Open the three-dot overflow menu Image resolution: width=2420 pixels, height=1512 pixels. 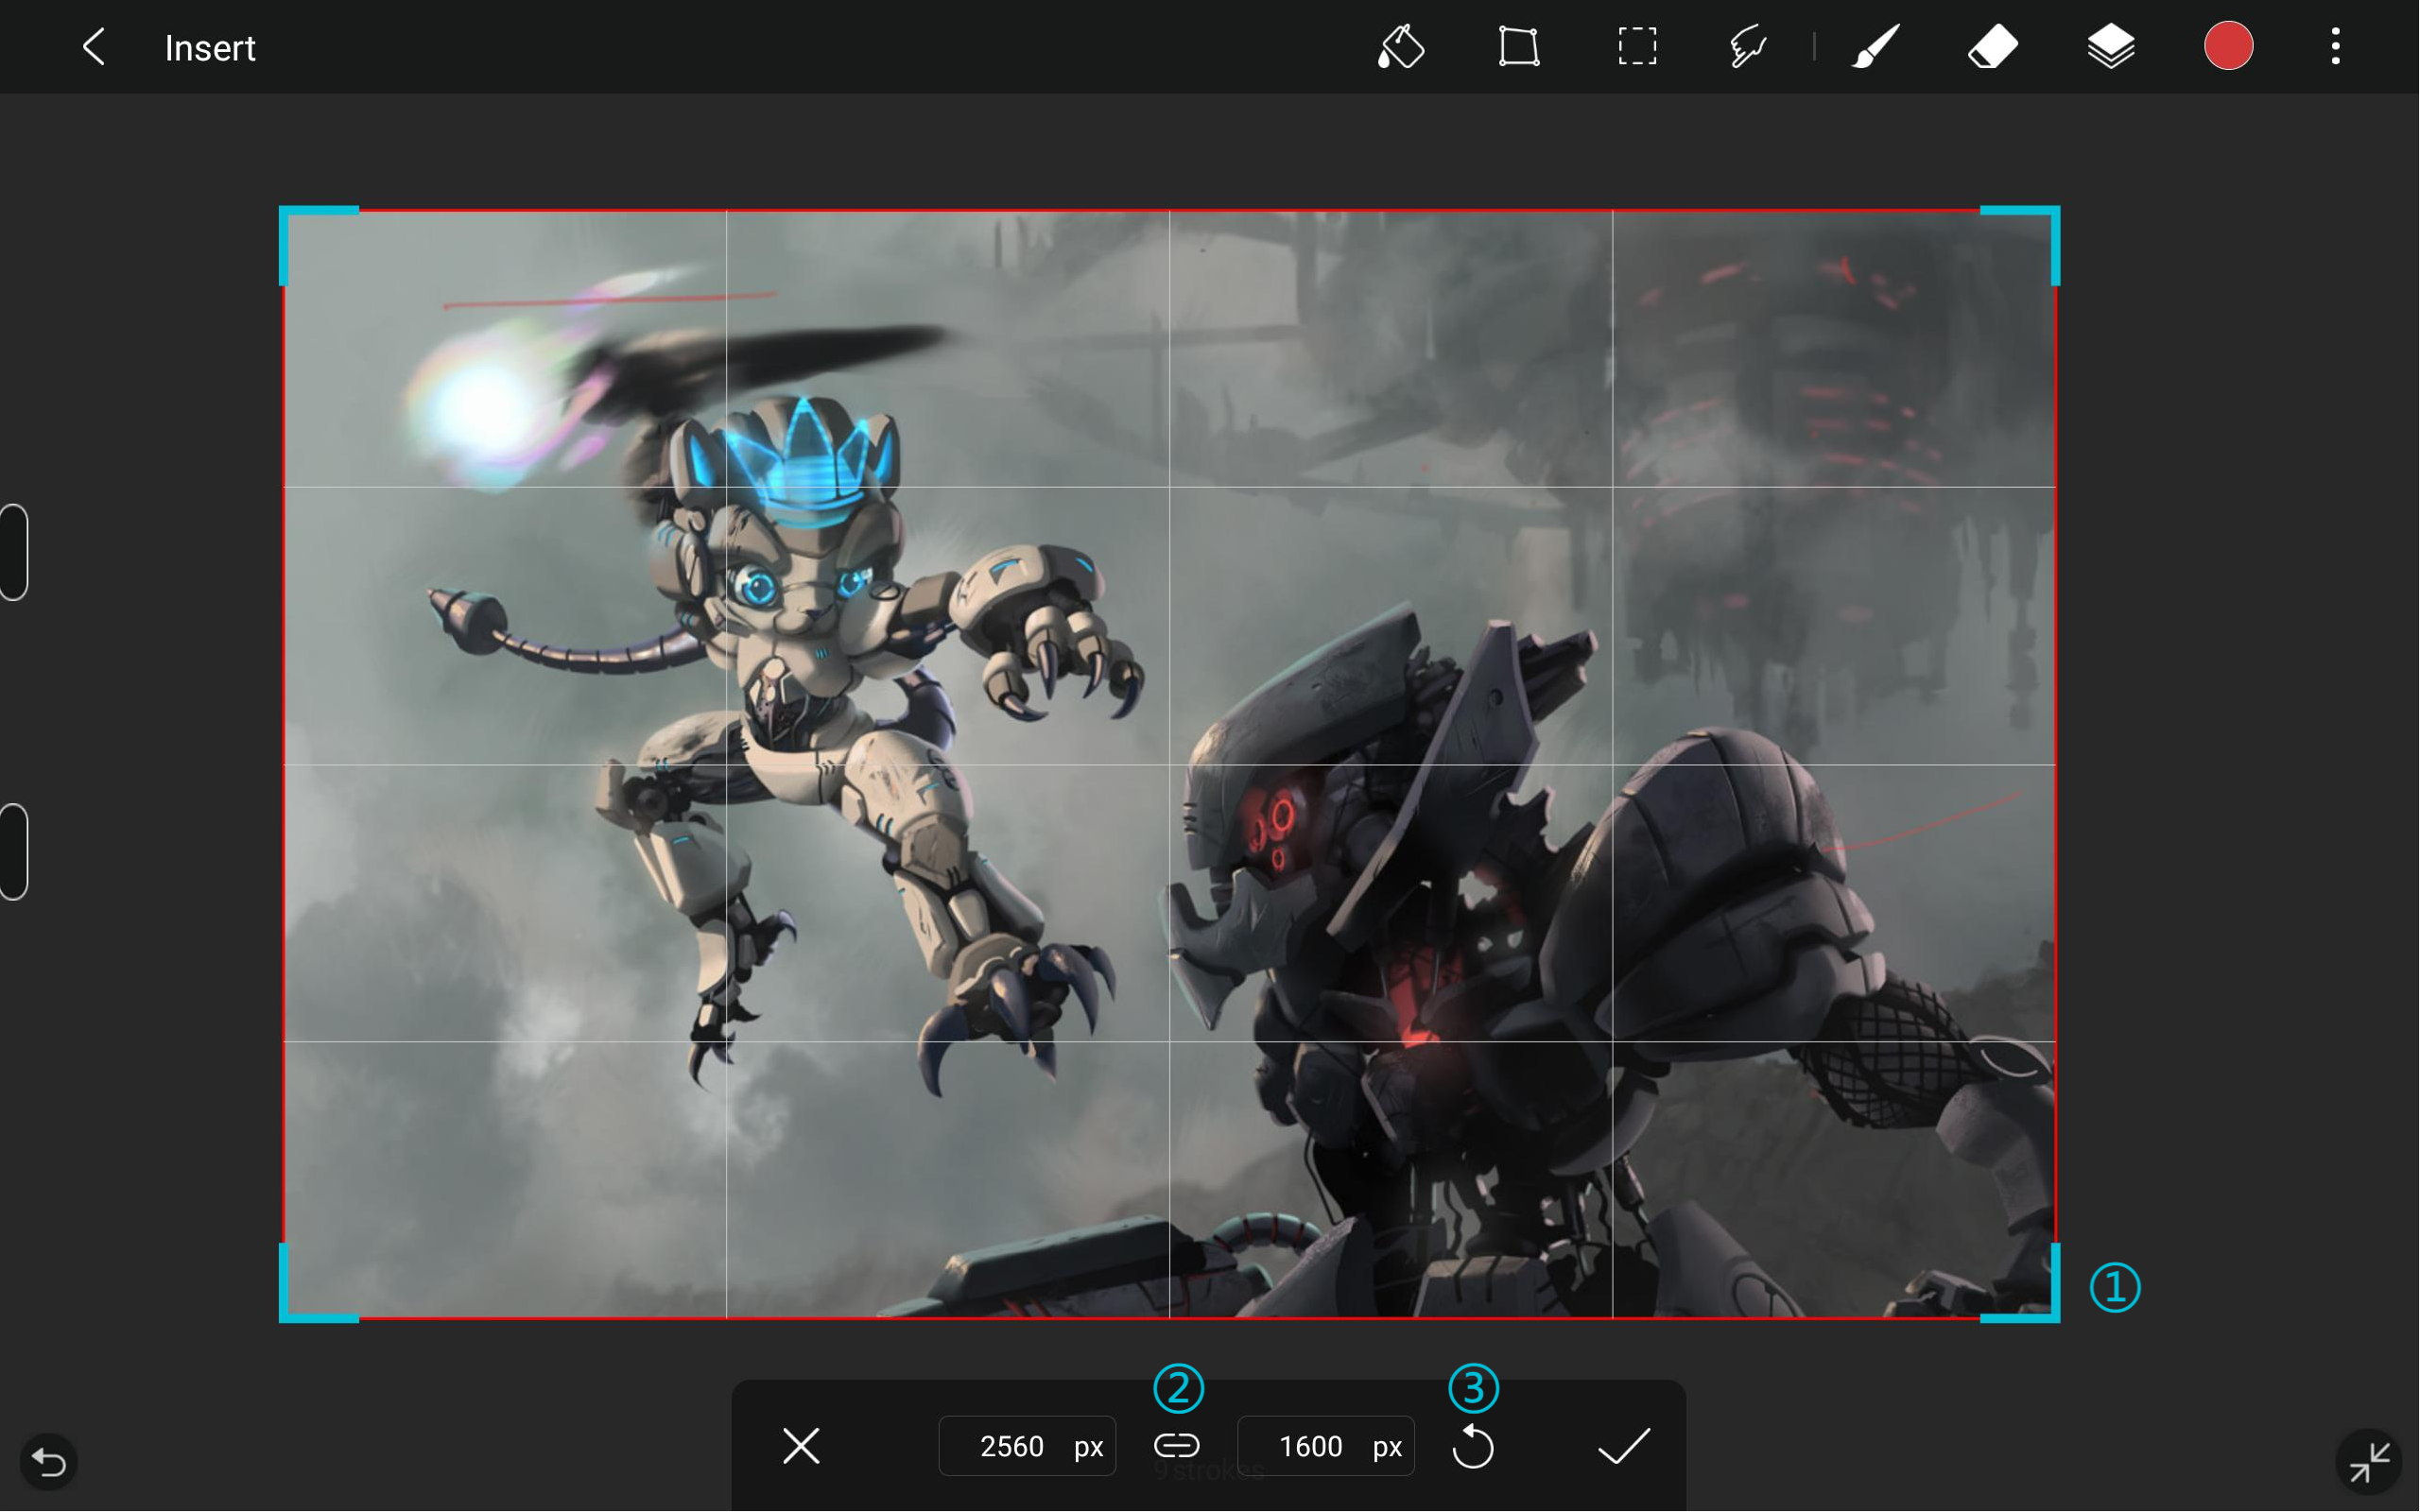point(2336,47)
